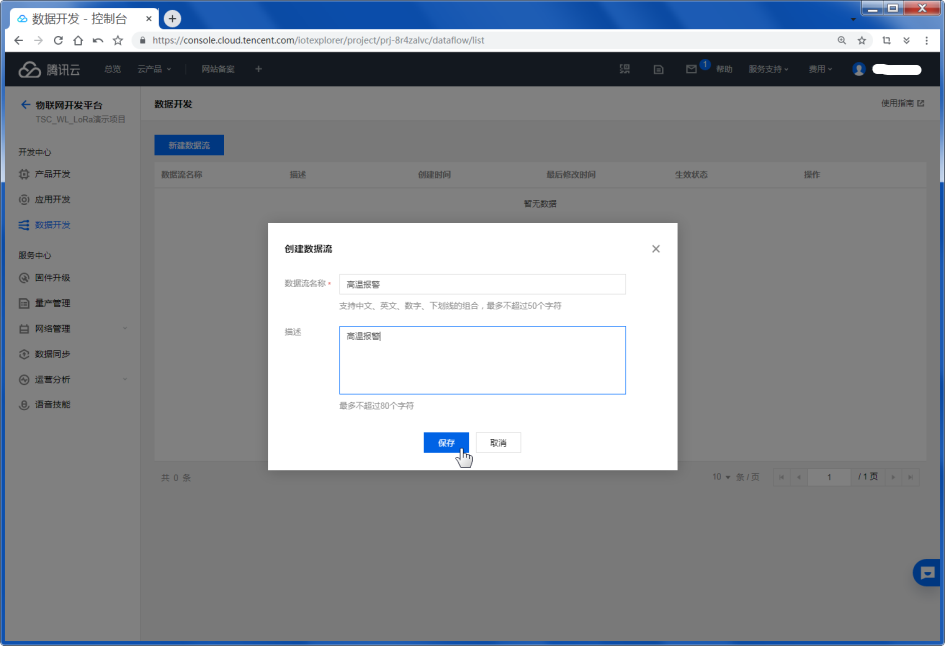Open the browser three-dot menu
Screen dimensions: 945x646
click(x=926, y=40)
